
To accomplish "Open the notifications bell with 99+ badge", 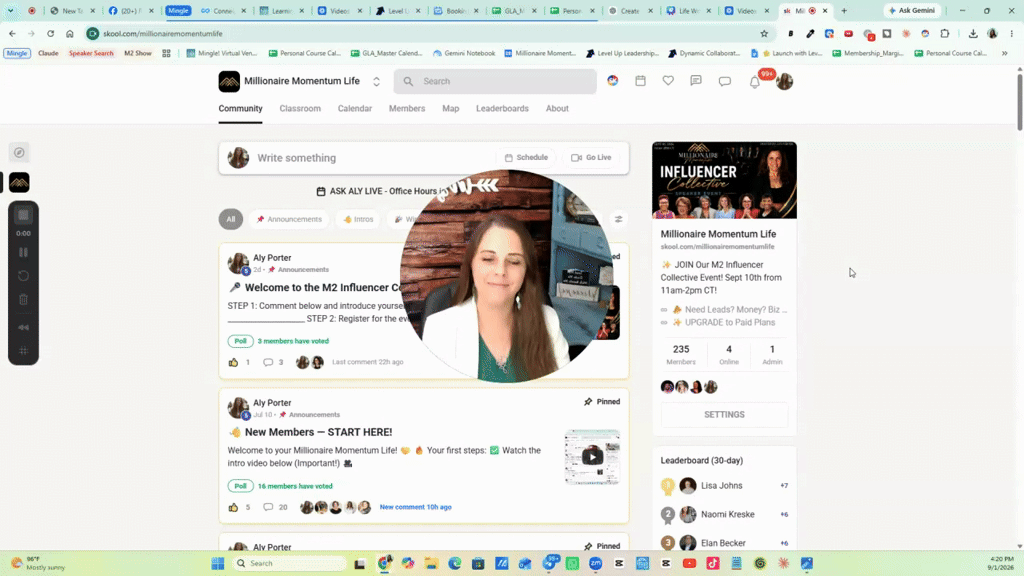I will point(754,82).
